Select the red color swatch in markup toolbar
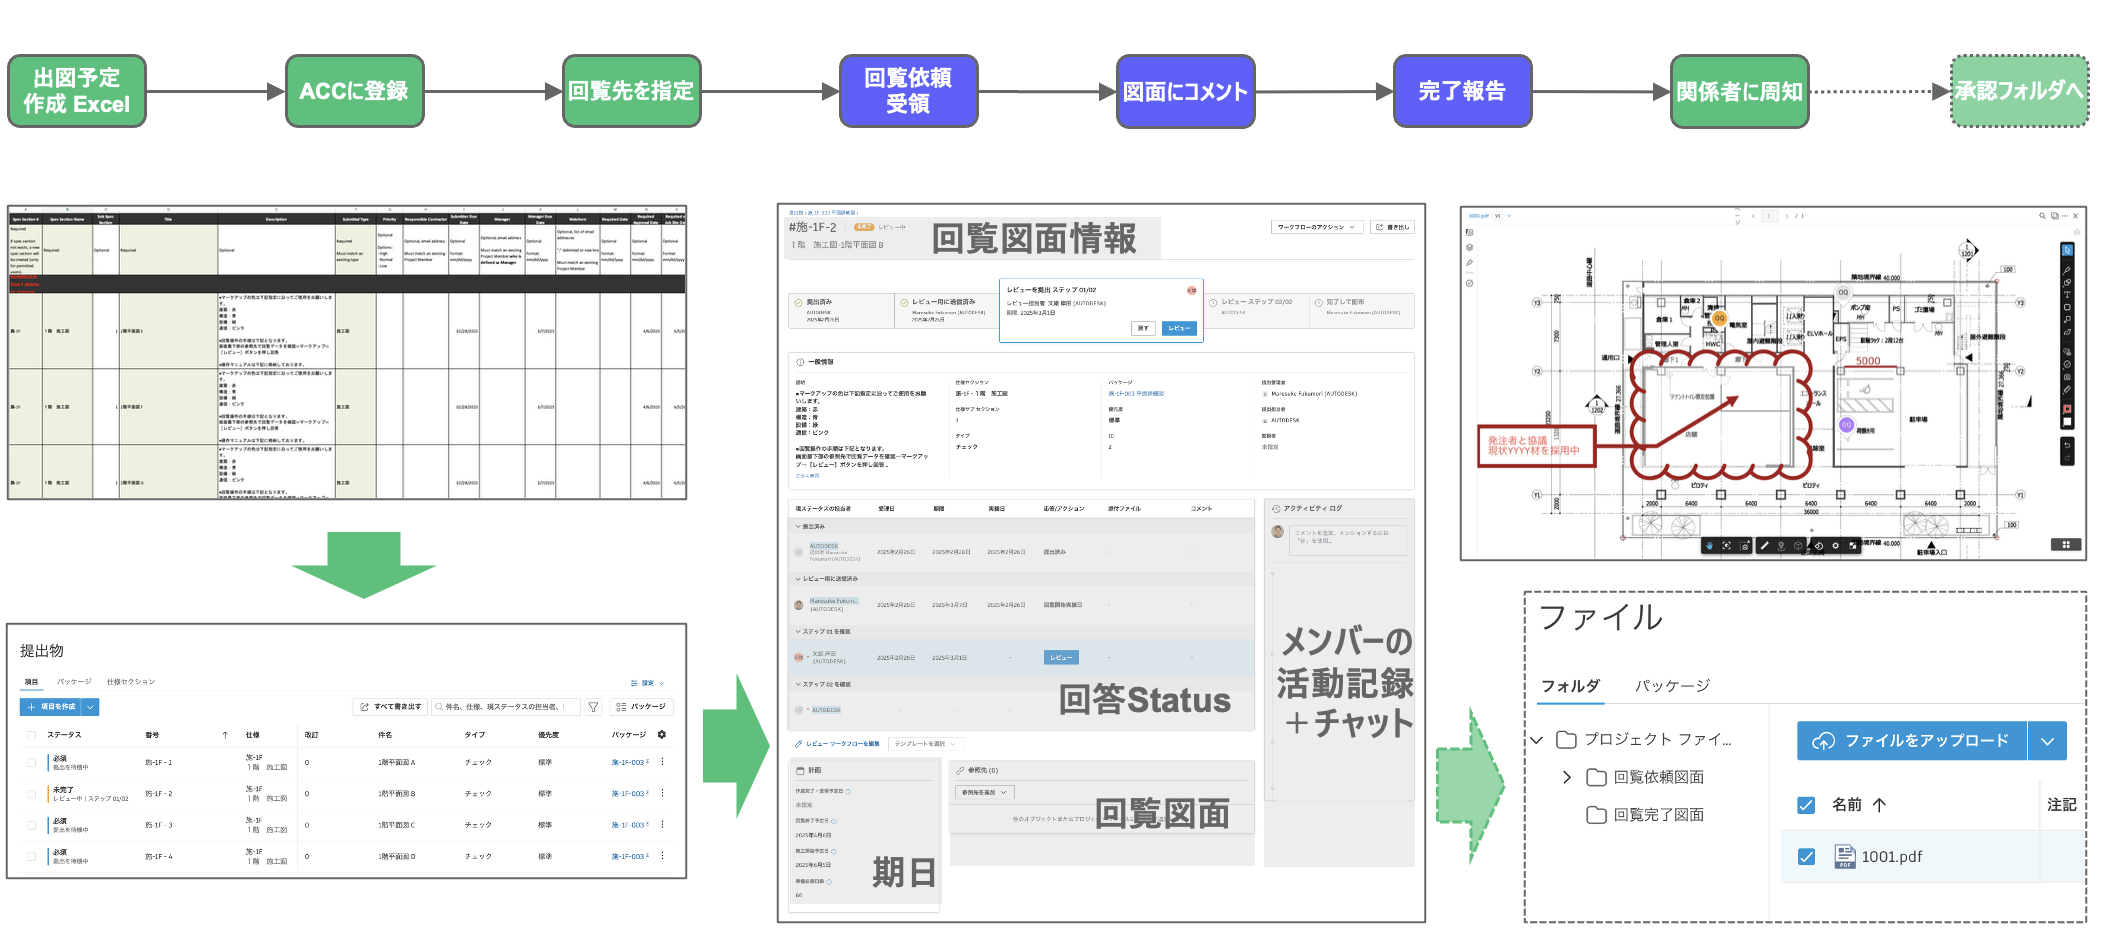Viewport: 2102px width, 932px height. 2067,409
